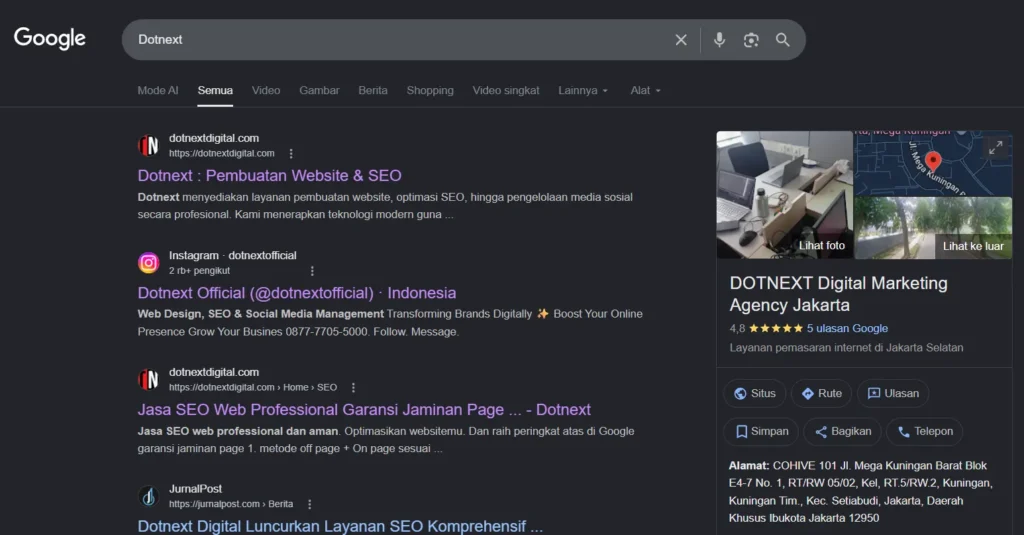Open Dotnext Official Instagram result link
This screenshot has height=535, width=1024.
point(296,293)
